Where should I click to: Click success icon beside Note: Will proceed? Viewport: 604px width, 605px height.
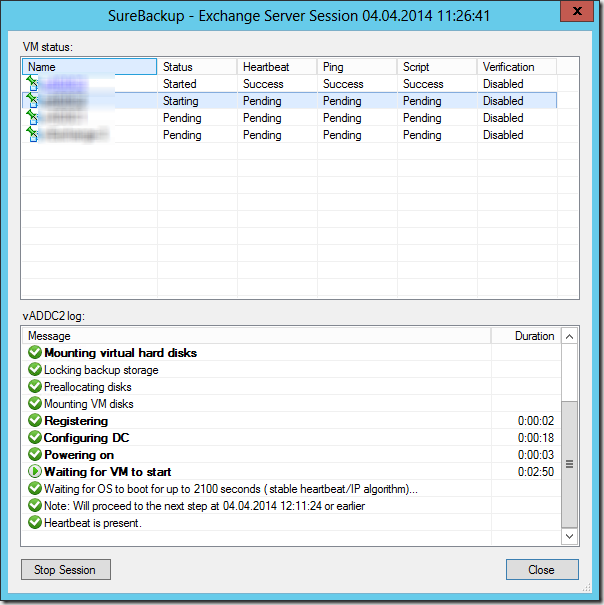pyautogui.click(x=35, y=505)
